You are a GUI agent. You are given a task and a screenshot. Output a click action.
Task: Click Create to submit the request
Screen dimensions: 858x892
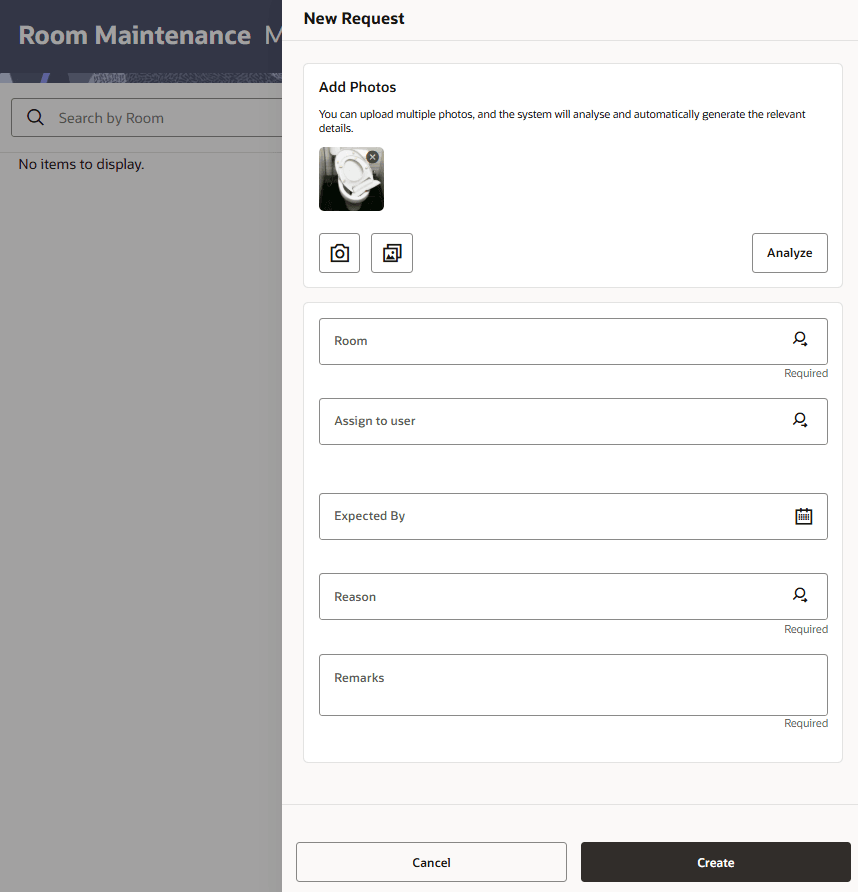pyautogui.click(x=716, y=862)
